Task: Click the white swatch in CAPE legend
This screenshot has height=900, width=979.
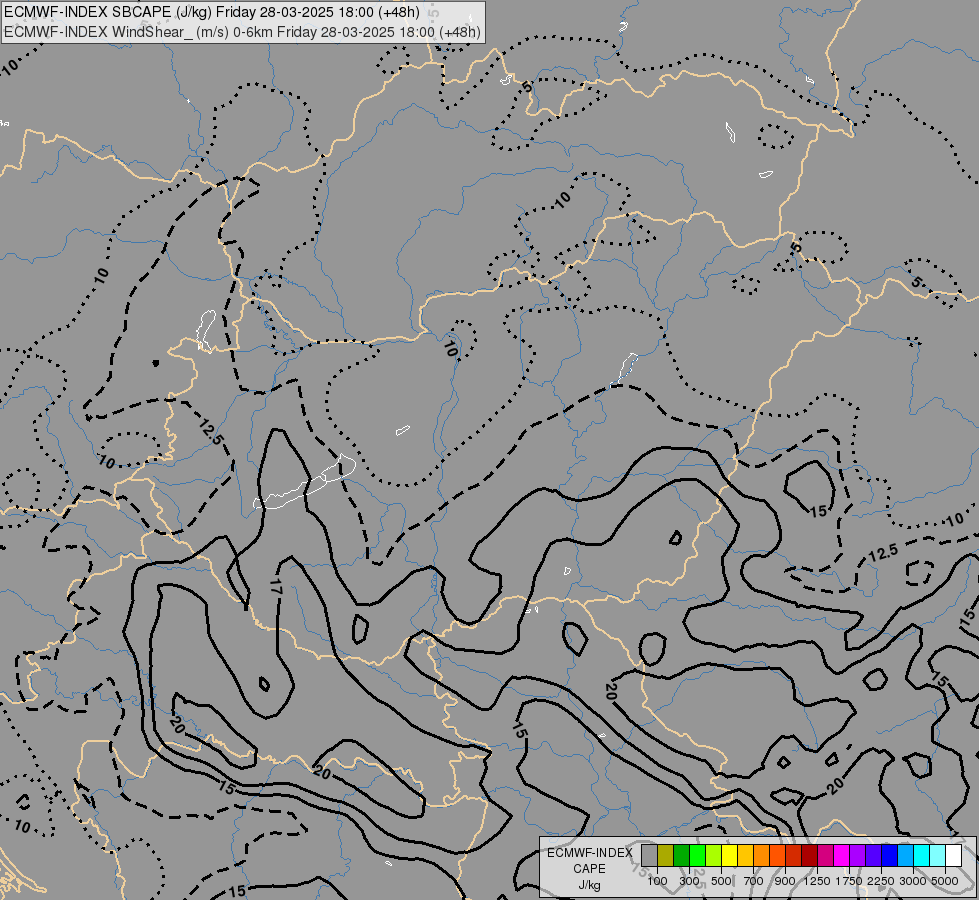Action: pos(953,856)
